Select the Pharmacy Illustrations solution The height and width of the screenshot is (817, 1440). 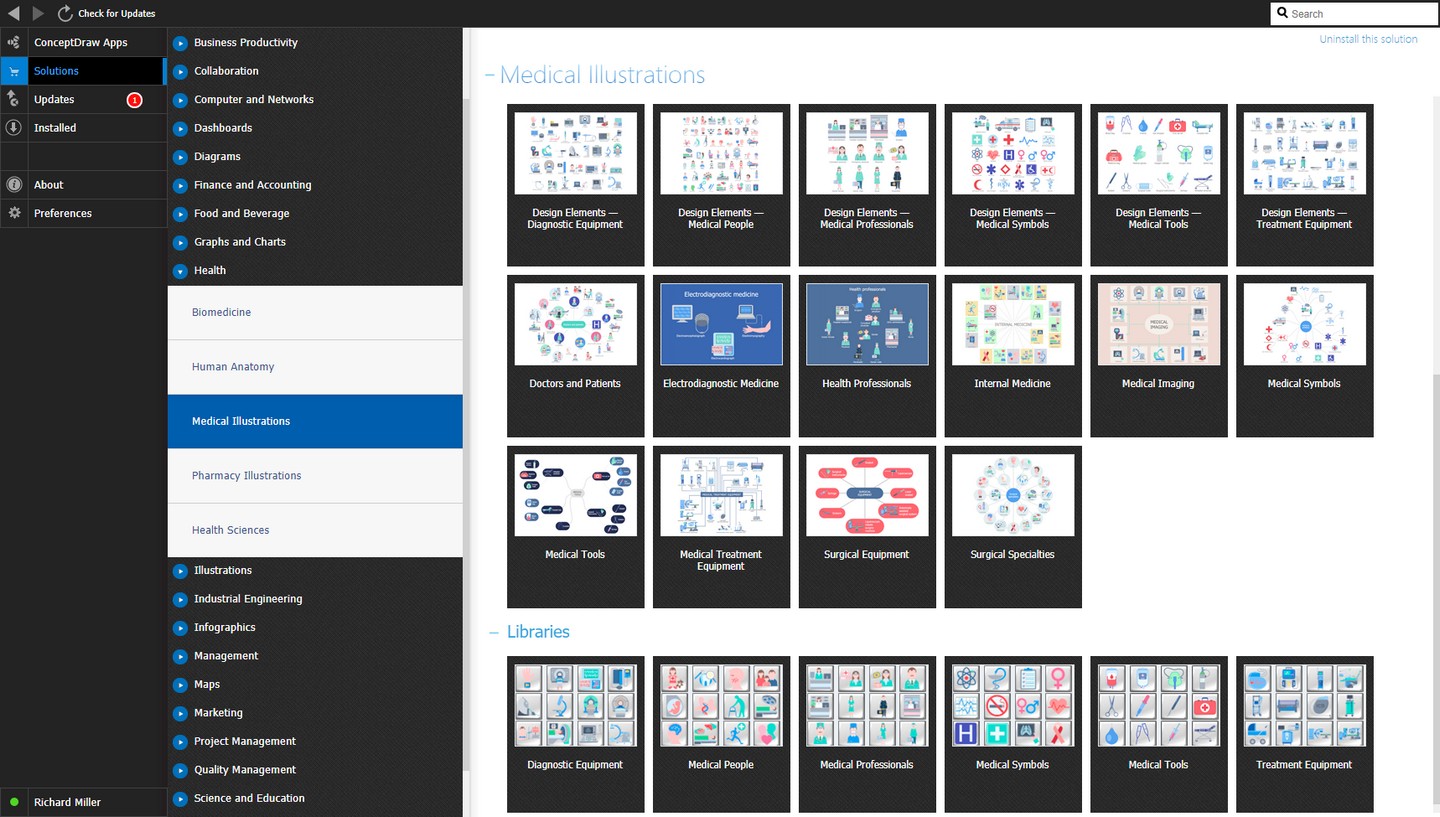315,476
